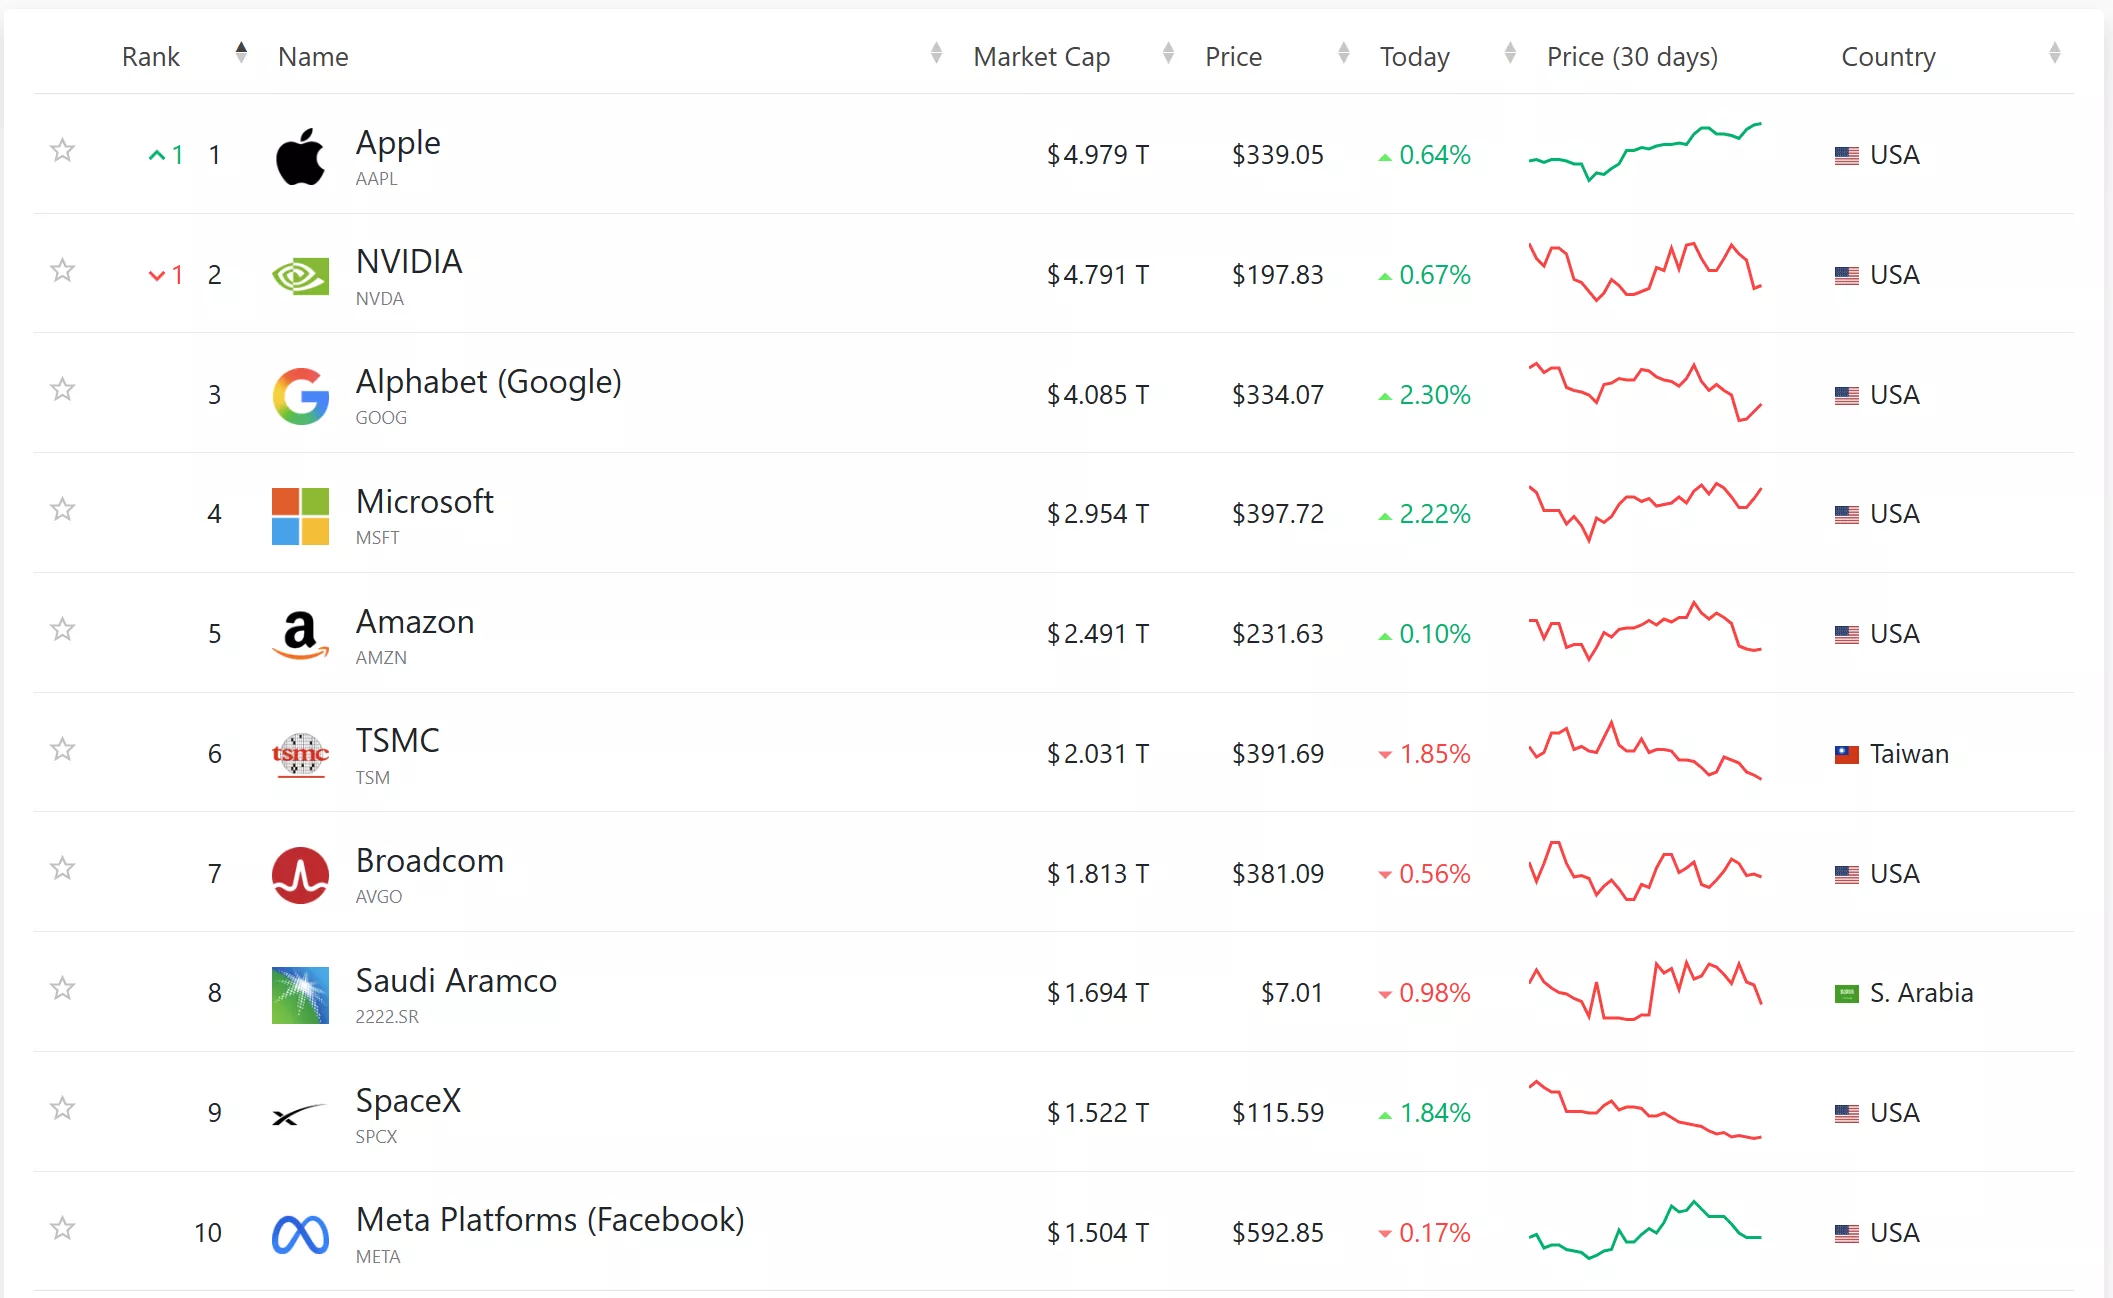Sort by Market Cap arrows
2113x1298 pixels.
pos(1168,53)
